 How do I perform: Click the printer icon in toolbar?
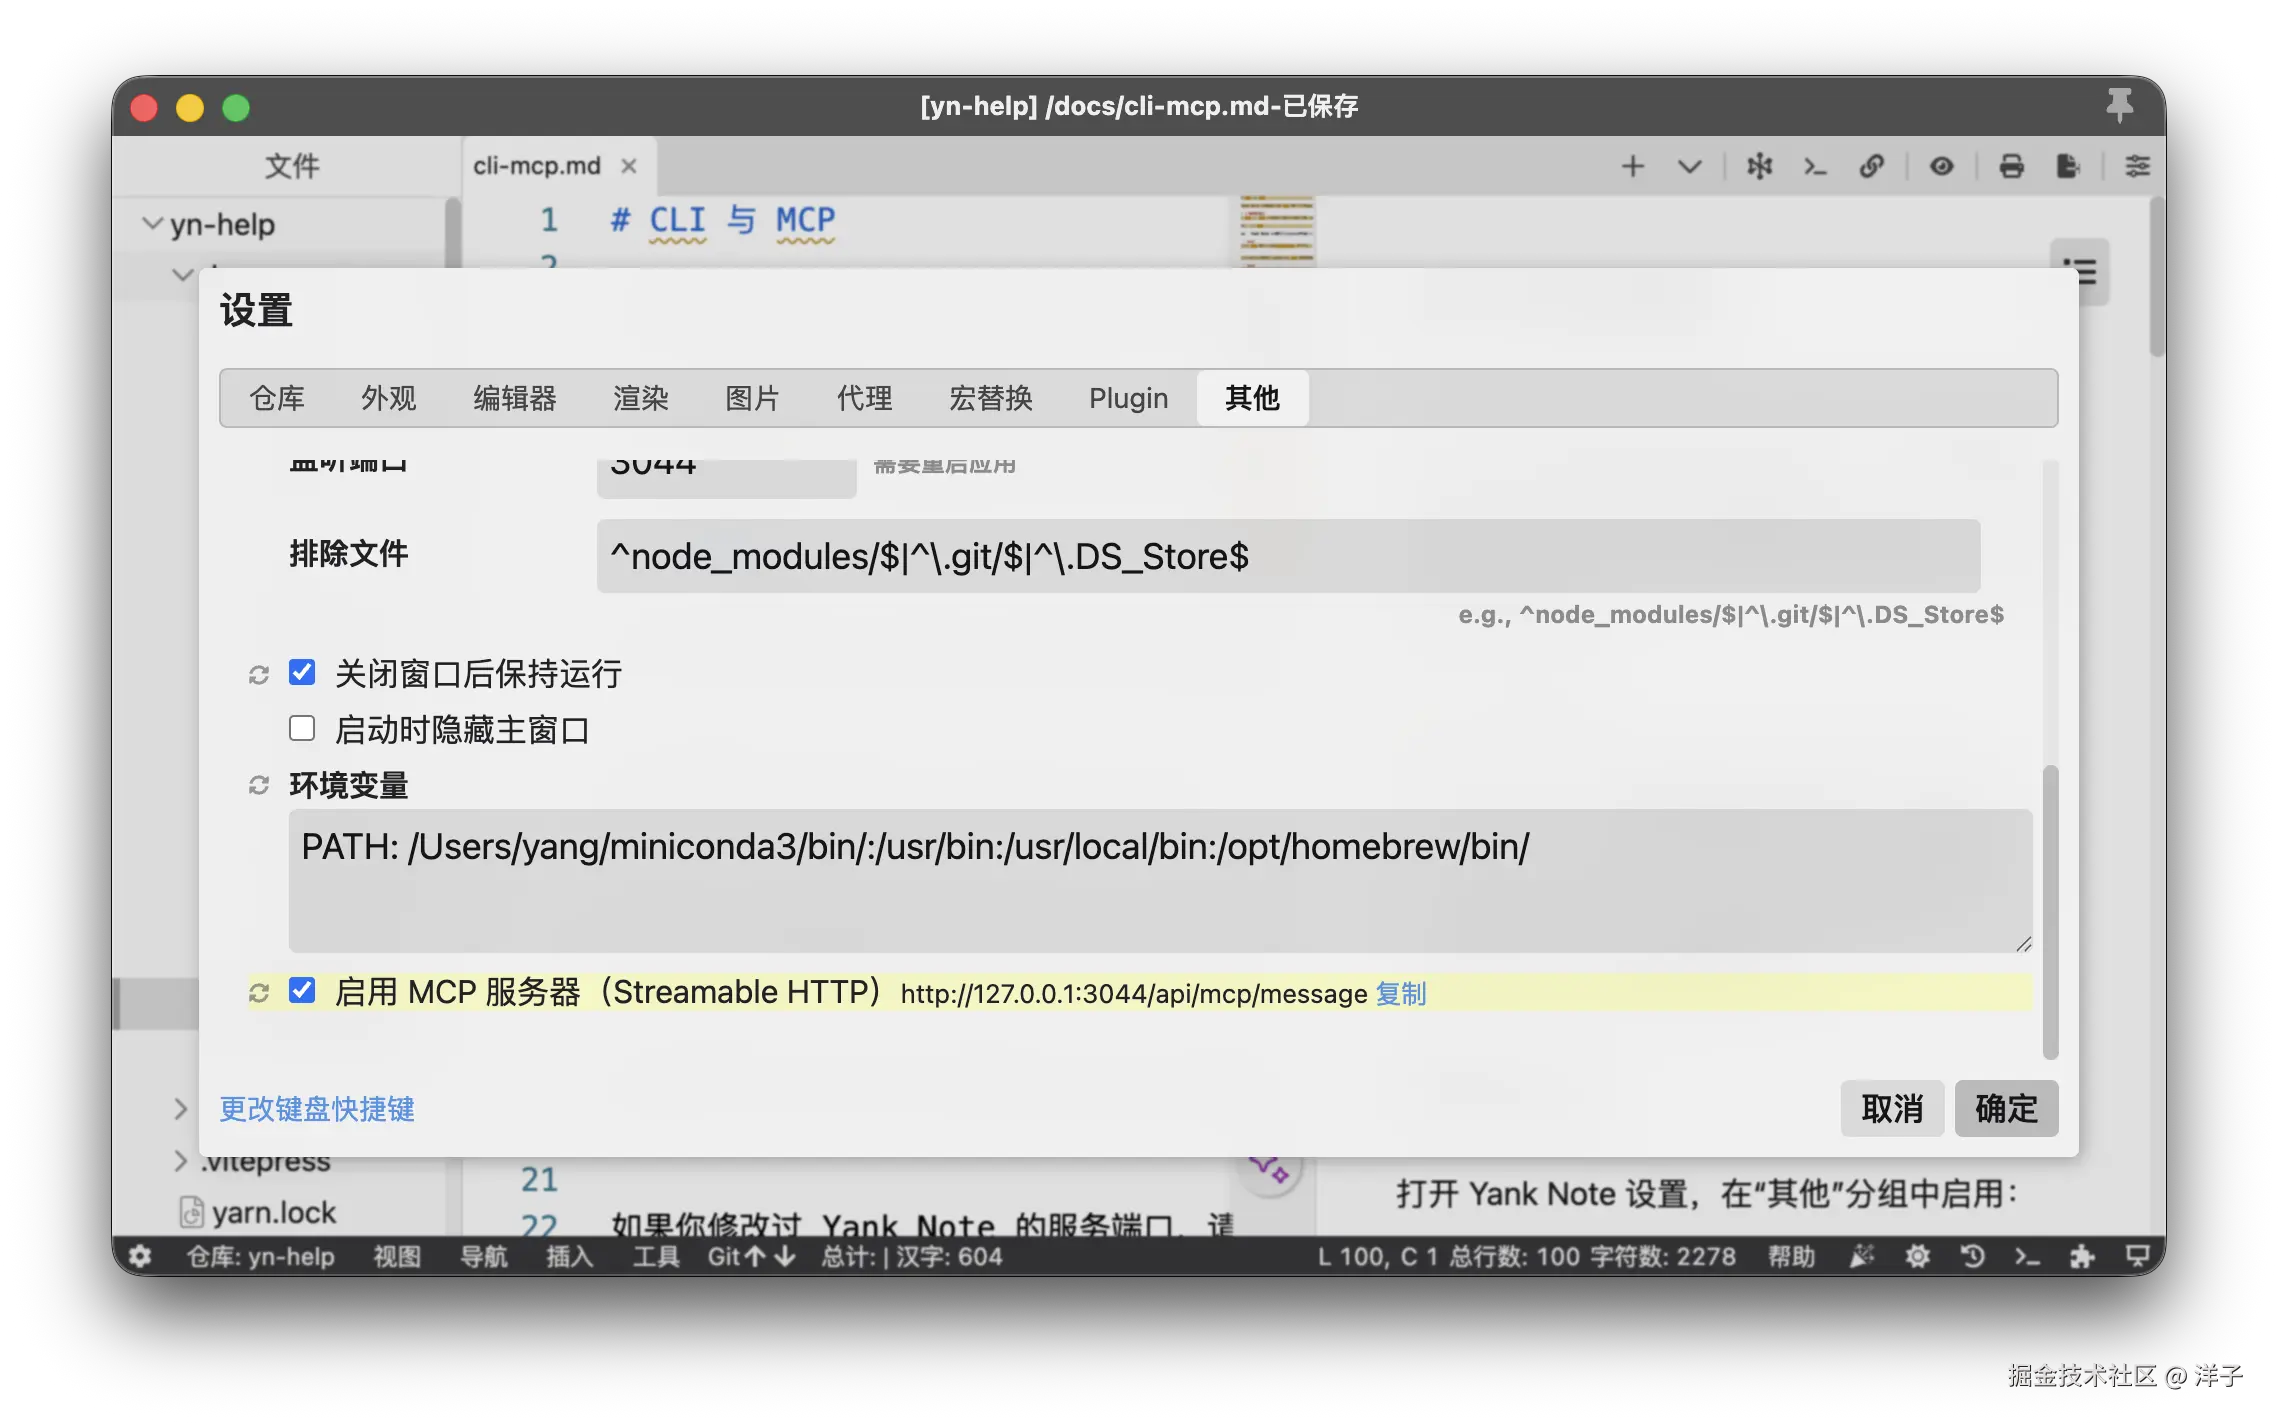[x=2011, y=167]
